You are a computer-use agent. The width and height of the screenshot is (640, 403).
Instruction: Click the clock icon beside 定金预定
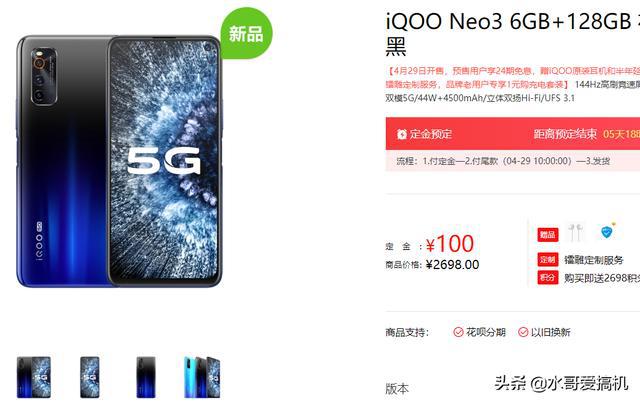click(402, 134)
